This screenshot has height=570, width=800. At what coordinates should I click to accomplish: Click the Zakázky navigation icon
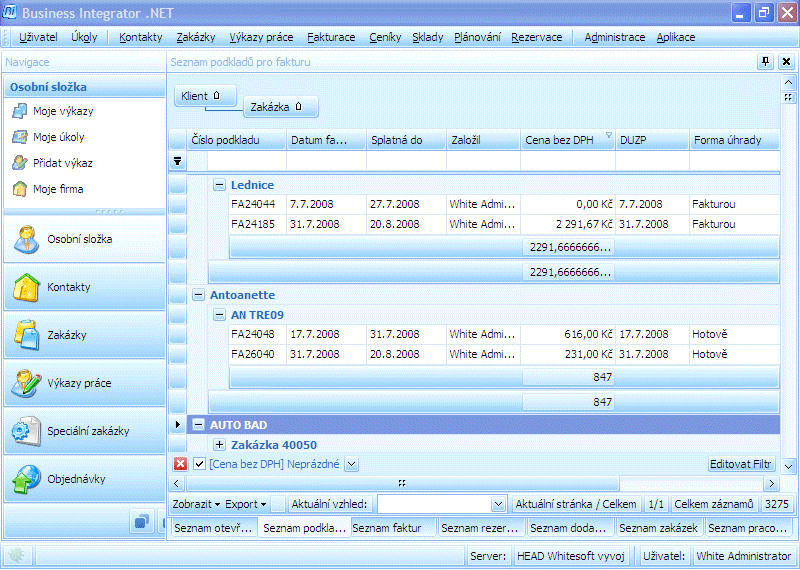coord(25,336)
